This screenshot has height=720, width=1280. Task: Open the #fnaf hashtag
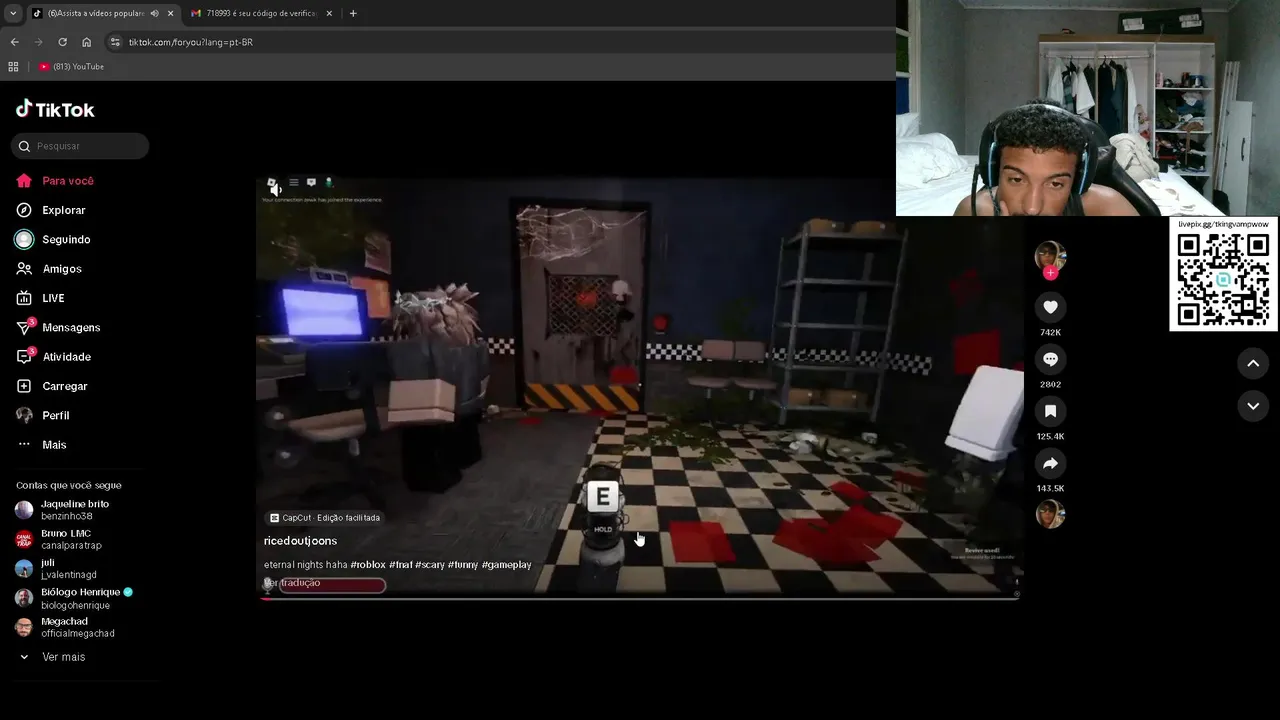coord(400,565)
